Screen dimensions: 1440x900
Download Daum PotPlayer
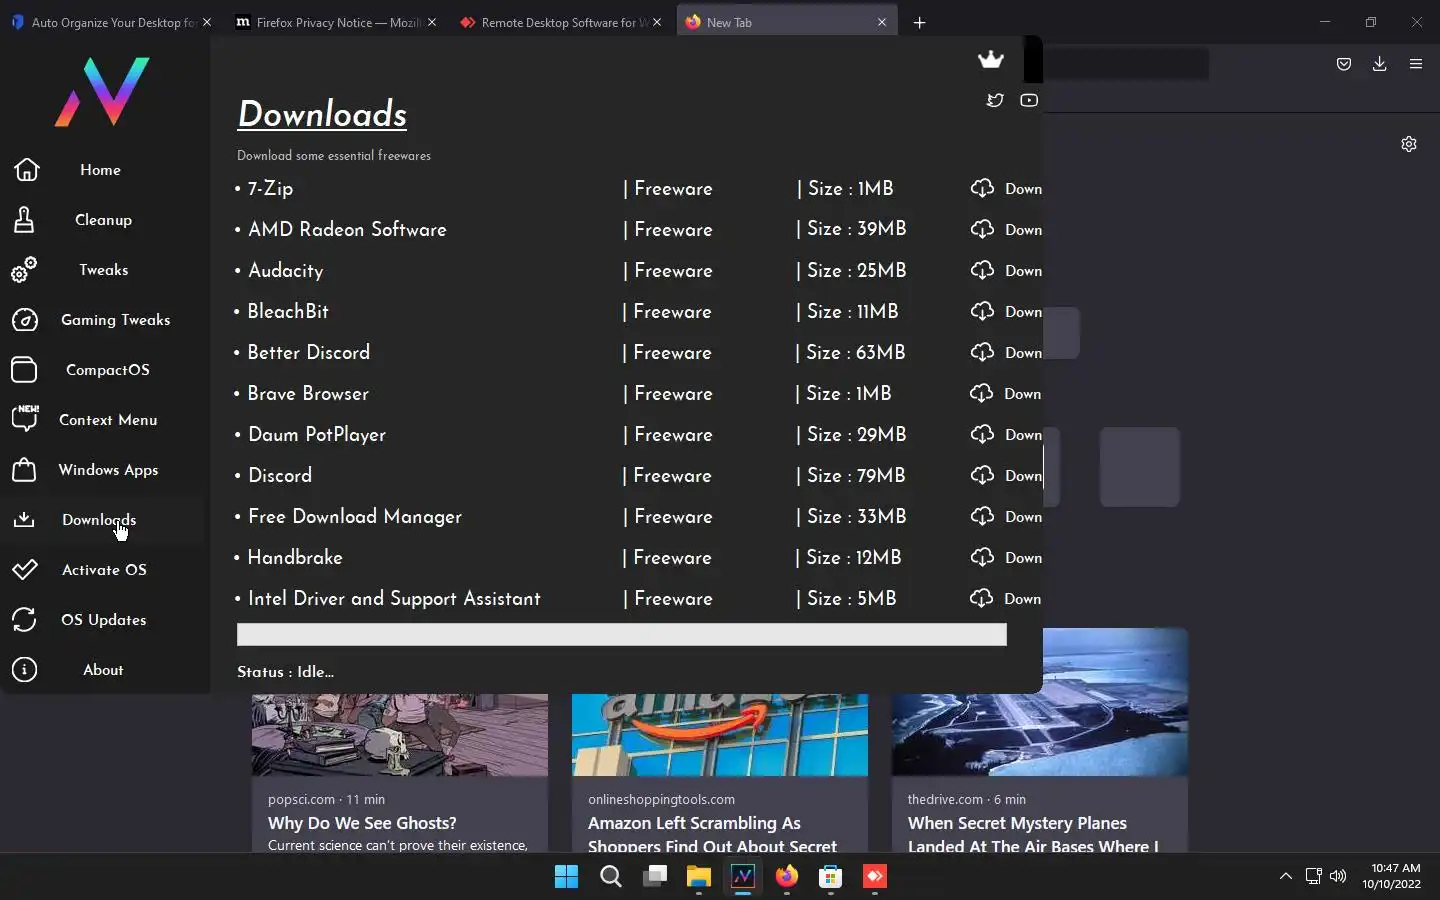1006,434
